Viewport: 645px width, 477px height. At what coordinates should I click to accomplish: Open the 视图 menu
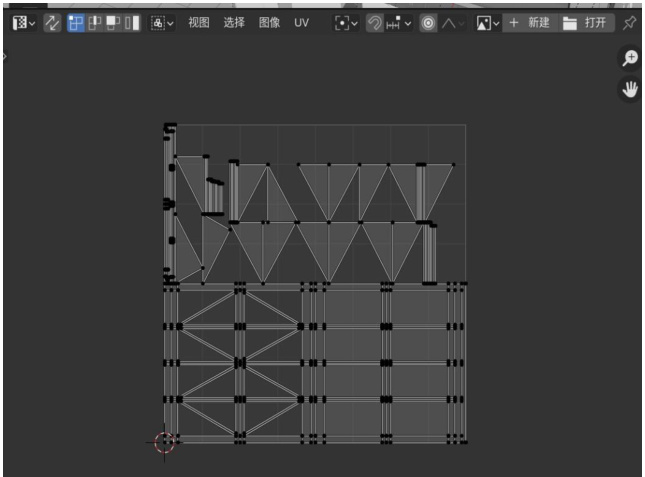pos(199,22)
